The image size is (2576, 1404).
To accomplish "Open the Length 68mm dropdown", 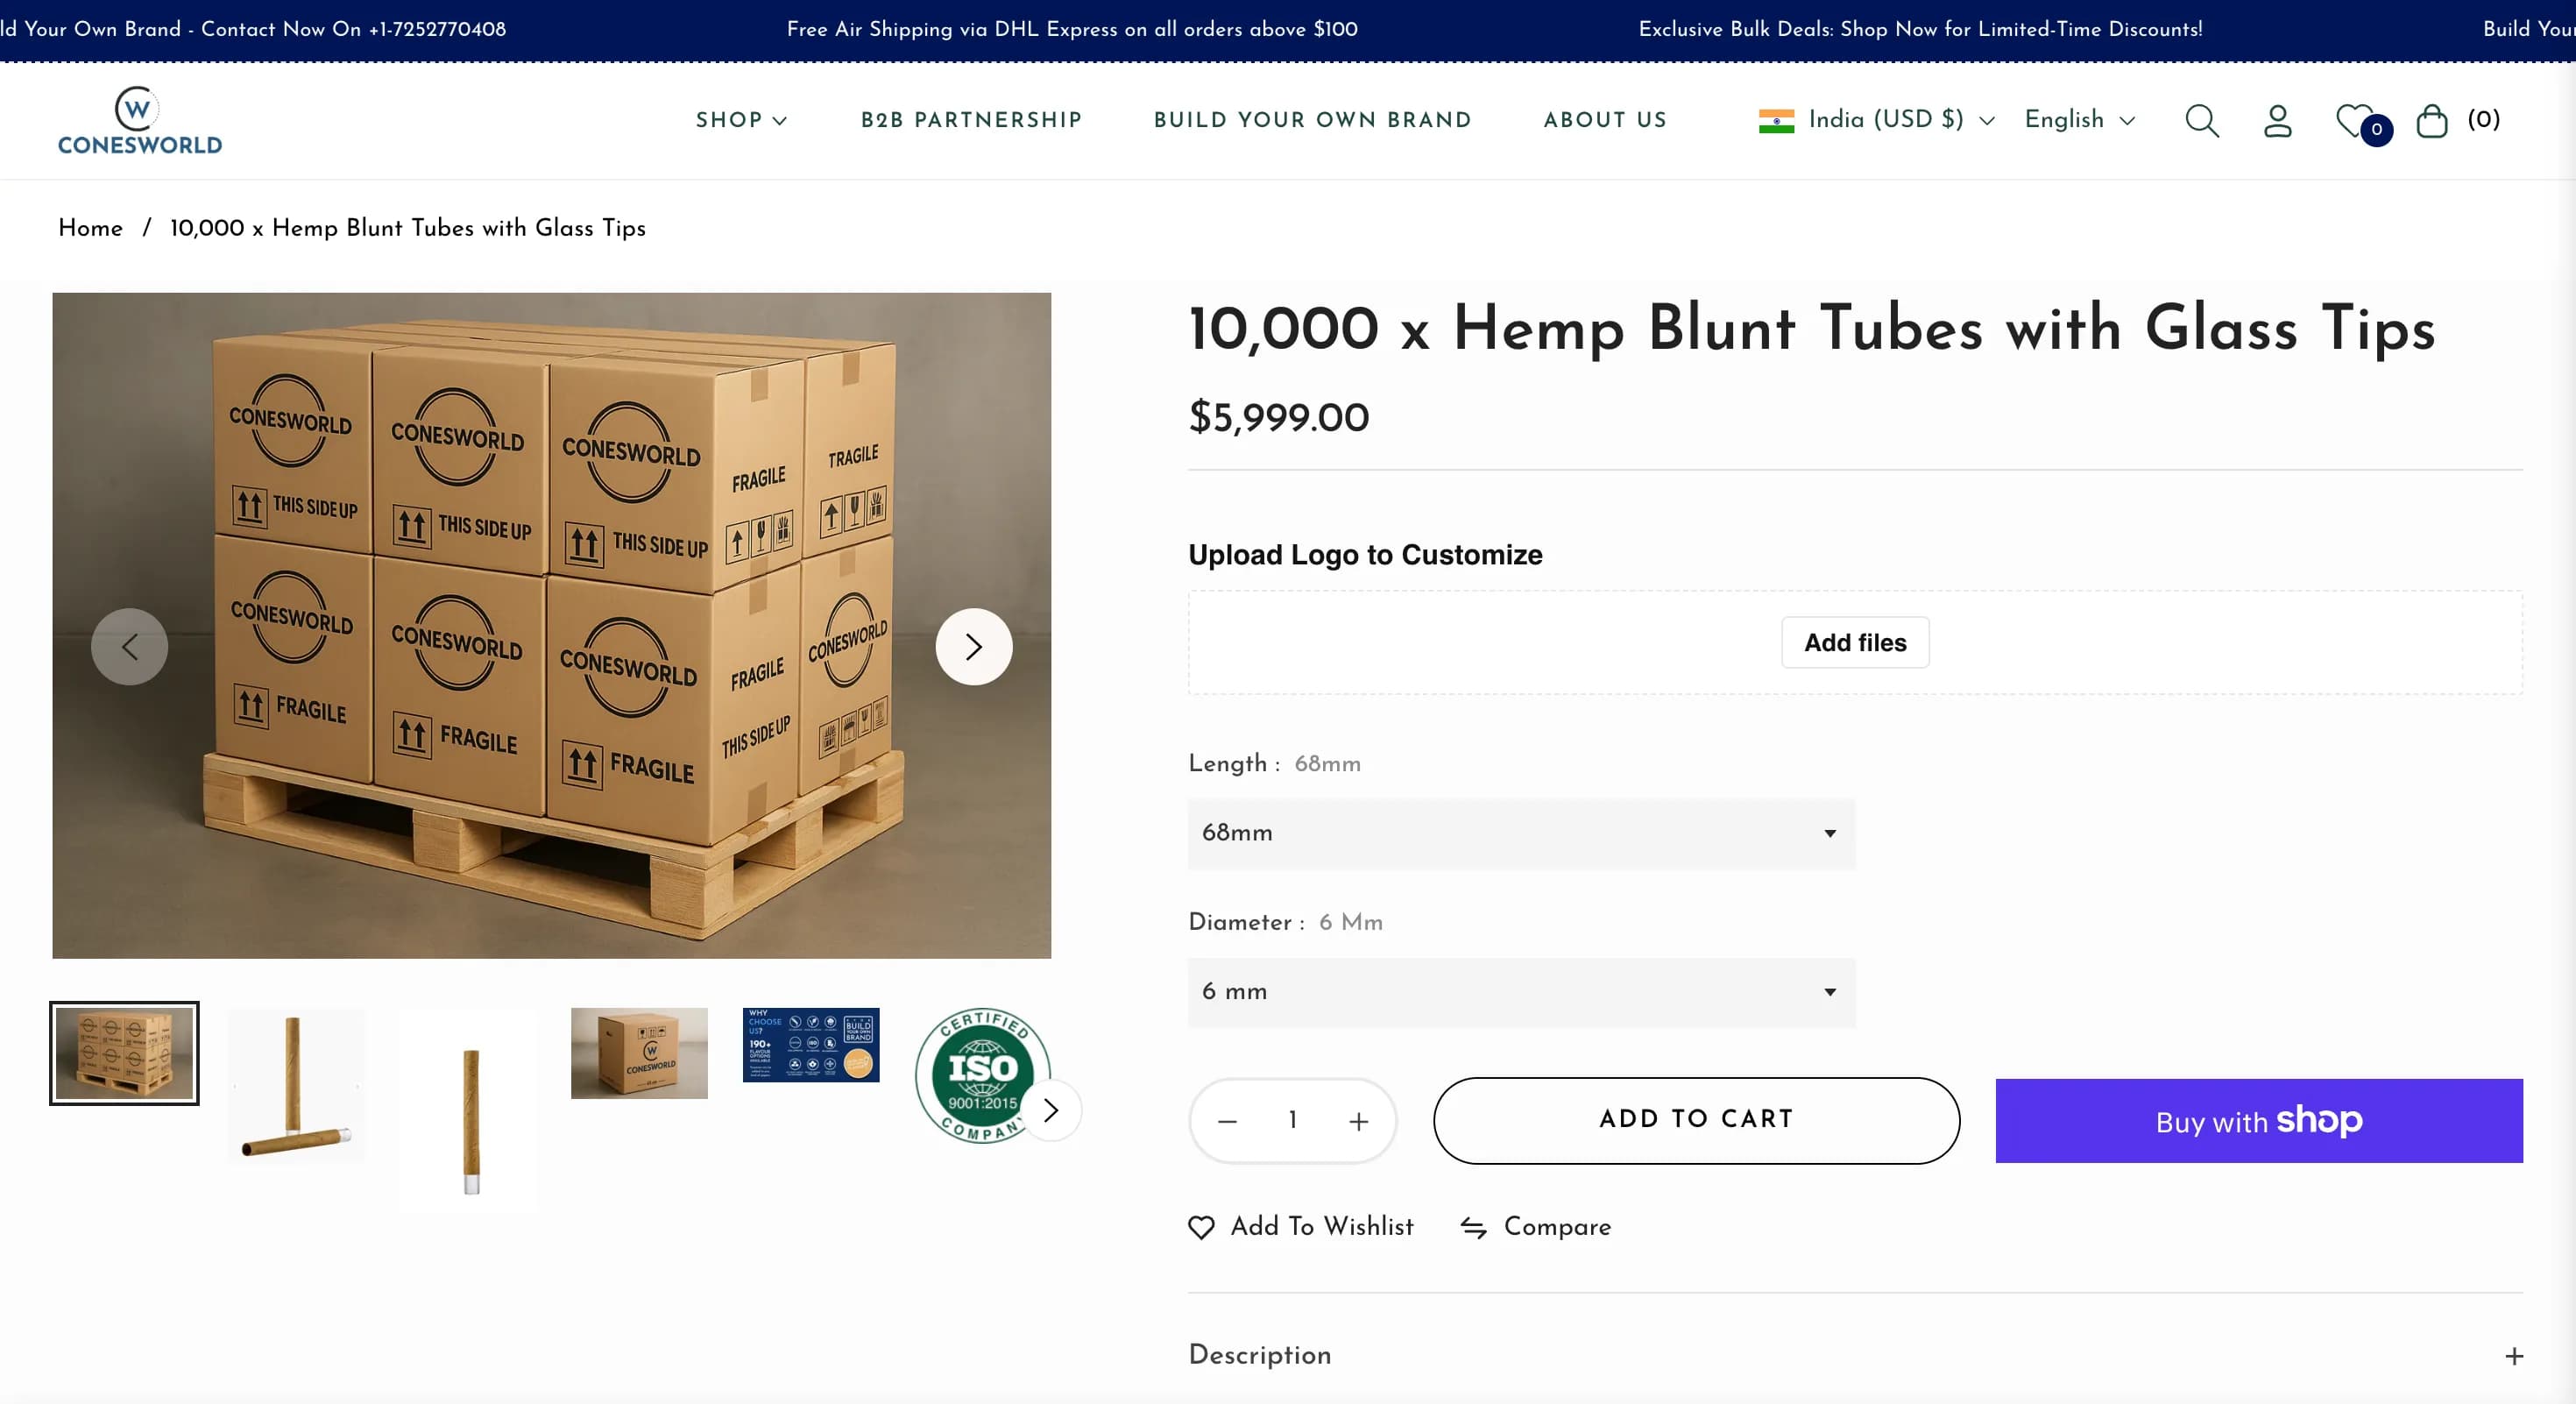I will (1521, 833).
